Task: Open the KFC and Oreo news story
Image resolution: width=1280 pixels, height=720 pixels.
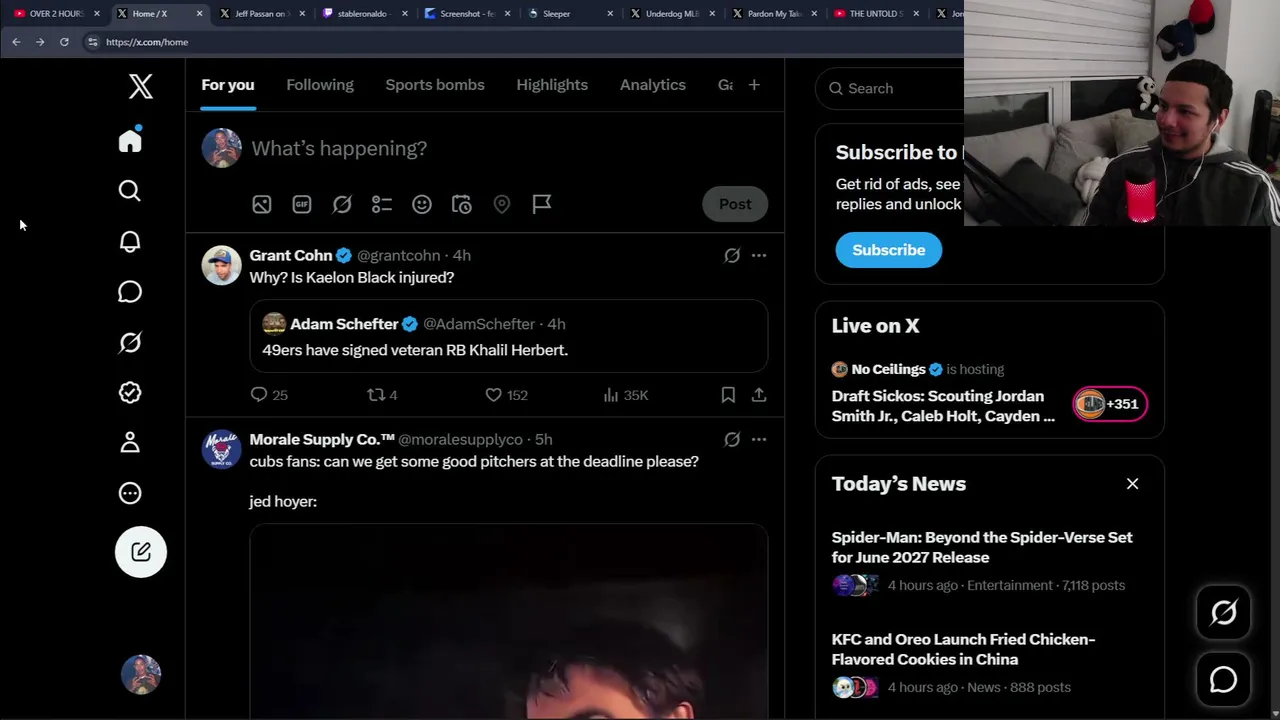Action: (963, 649)
